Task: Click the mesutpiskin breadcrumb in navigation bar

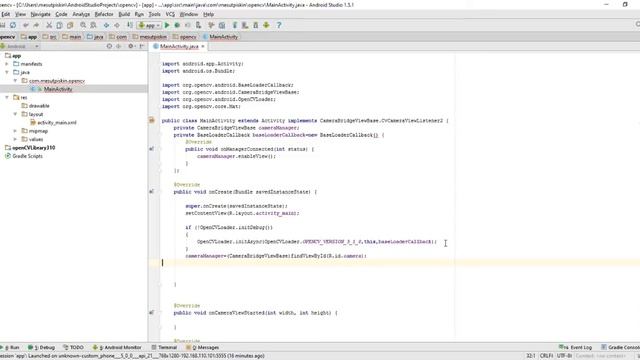Action: pyautogui.click(x=150, y=37)
